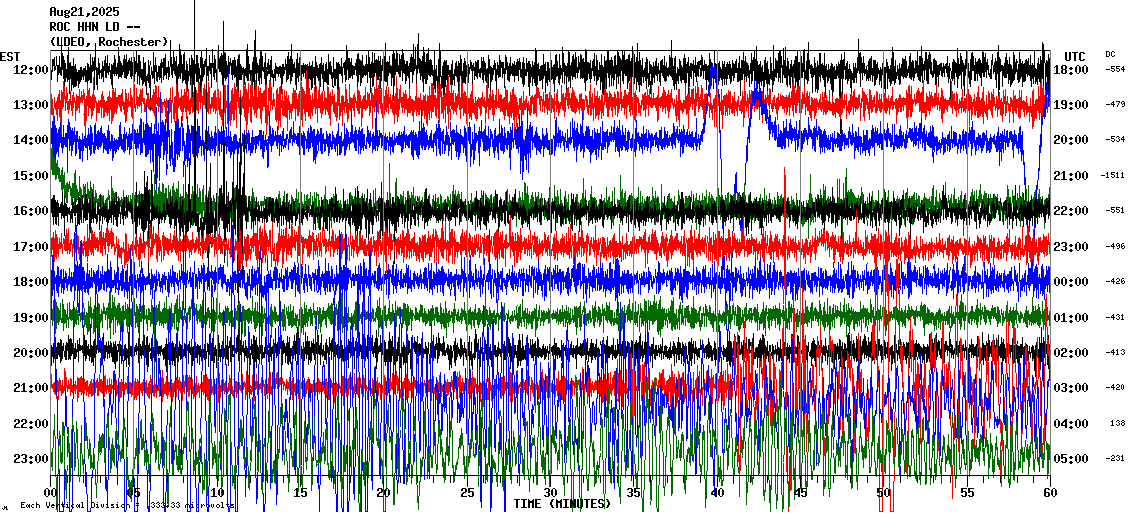This screenshot has height=519, width=1130.
Task: Click 18:00 in the EST column
Action: tap(30, 283)
